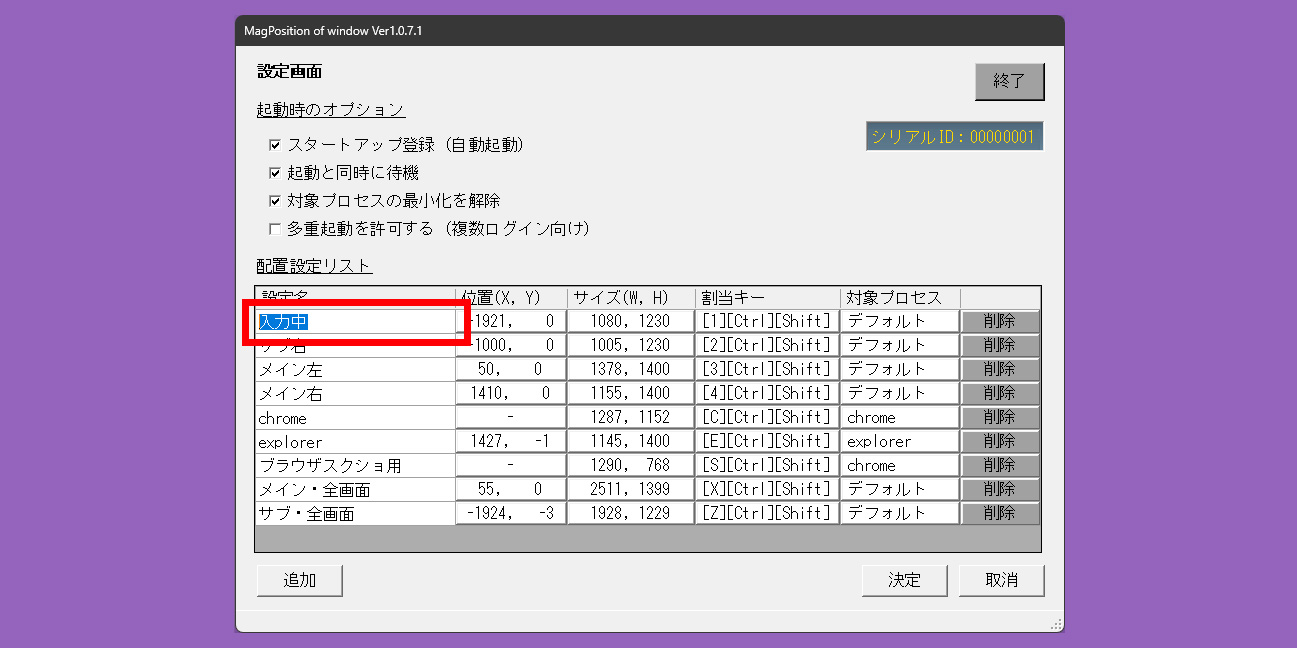Enable 多重起動を許可する checkbox

point(275,229)
